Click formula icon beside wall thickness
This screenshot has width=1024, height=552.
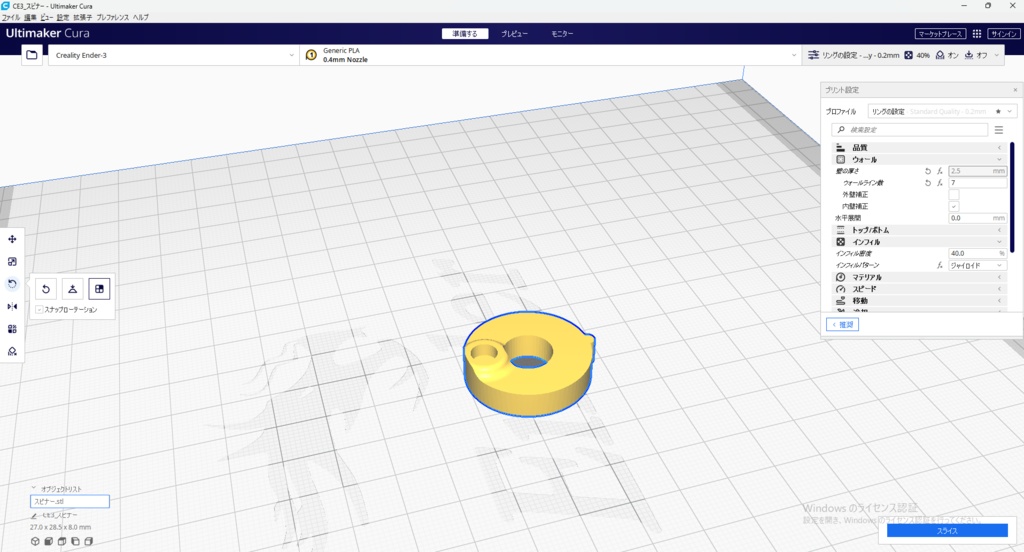[x=940, y=171]
